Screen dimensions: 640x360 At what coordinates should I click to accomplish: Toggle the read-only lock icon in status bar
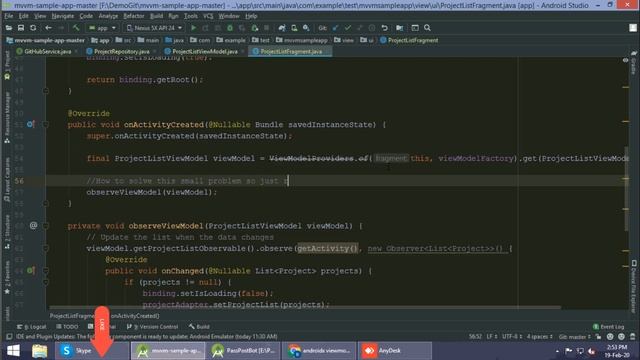598,337
